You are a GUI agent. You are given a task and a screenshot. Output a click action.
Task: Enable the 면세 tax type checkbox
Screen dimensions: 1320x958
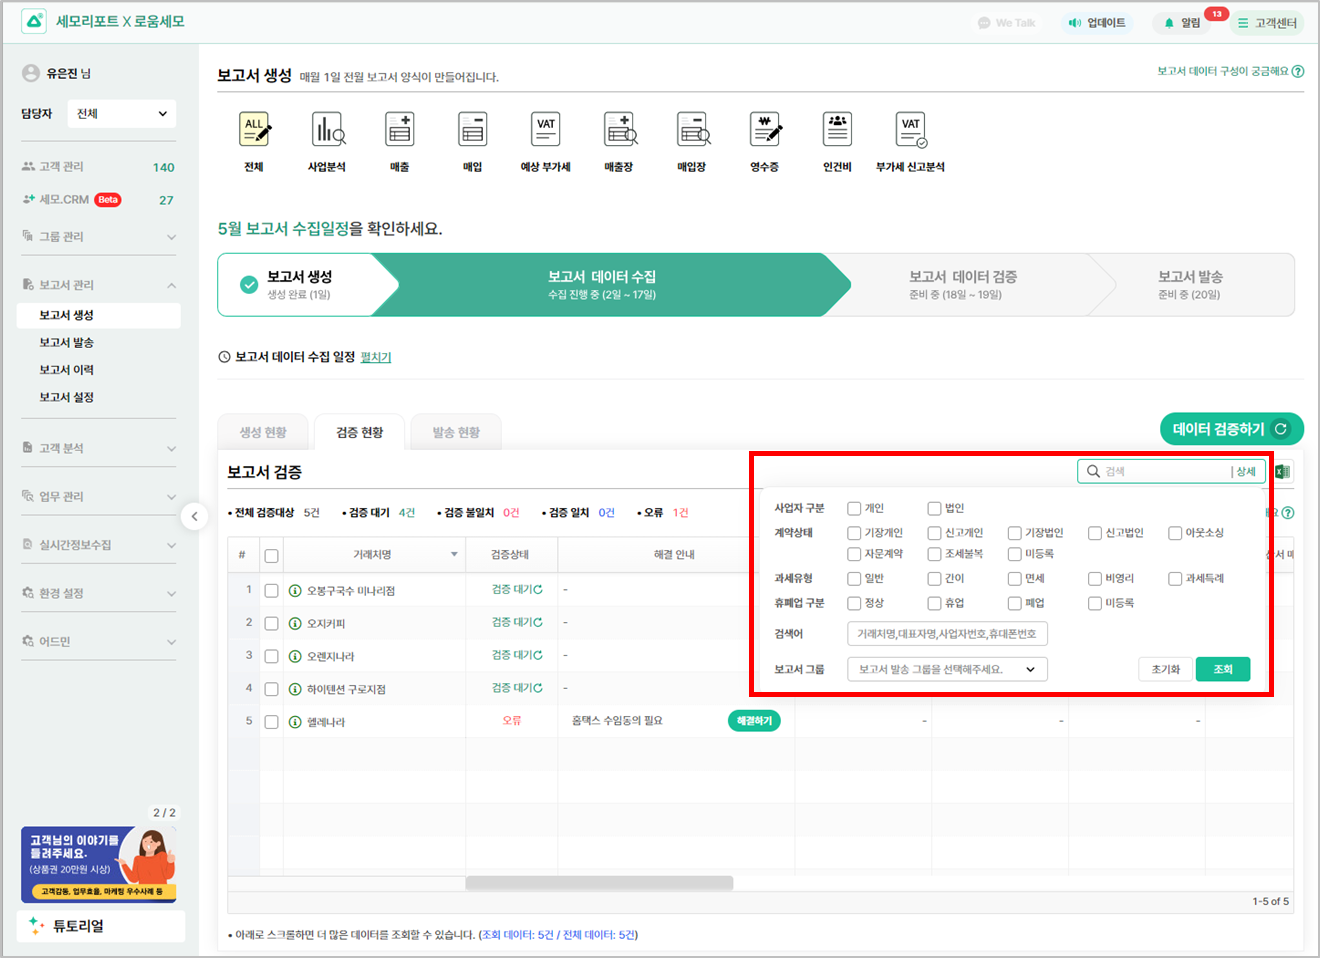pos(1014,578)
